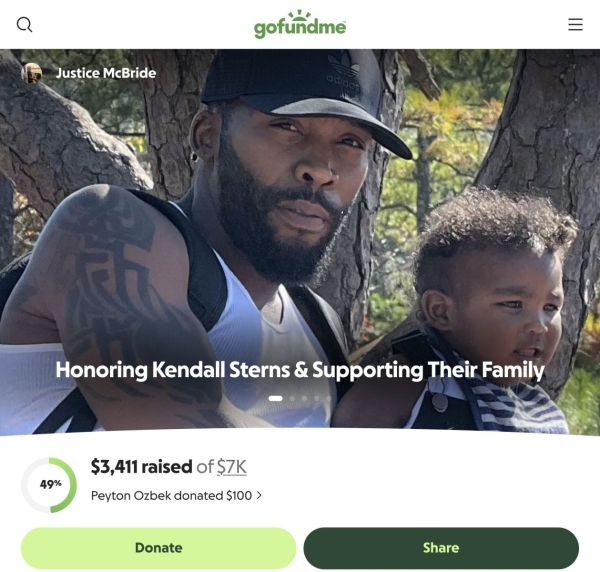Screen dimensions: 600x572
Task: Open Justice McBride's avatar picture
Action: pyautogui.click(x=31, y=73)
